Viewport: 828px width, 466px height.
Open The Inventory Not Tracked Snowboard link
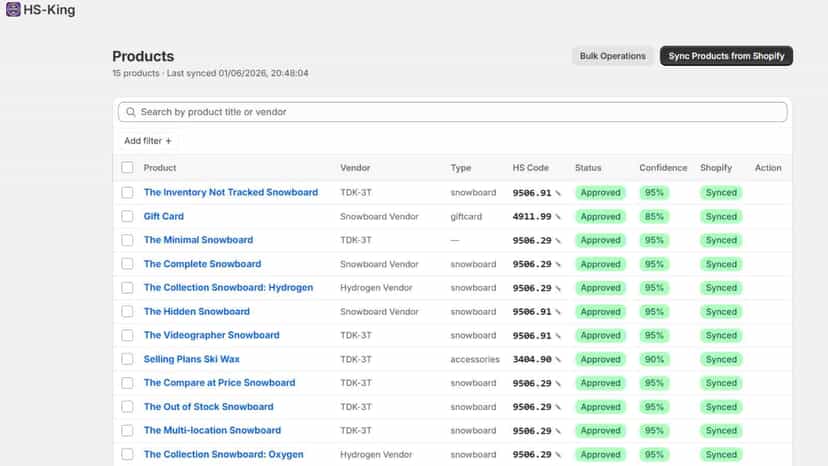231,192
